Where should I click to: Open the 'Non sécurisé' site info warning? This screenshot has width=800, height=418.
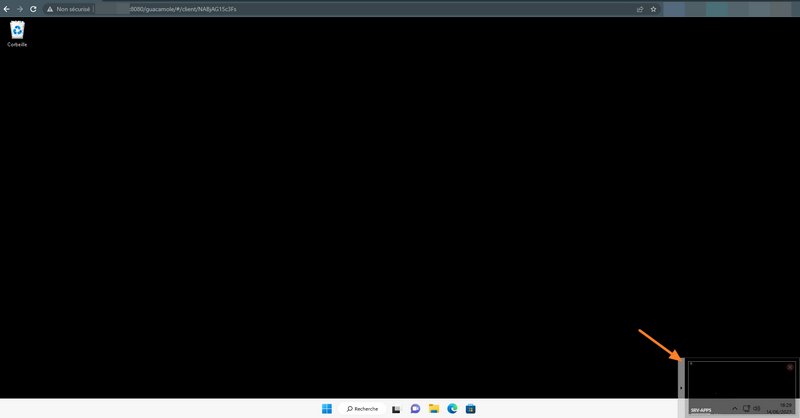coord(68,9)
